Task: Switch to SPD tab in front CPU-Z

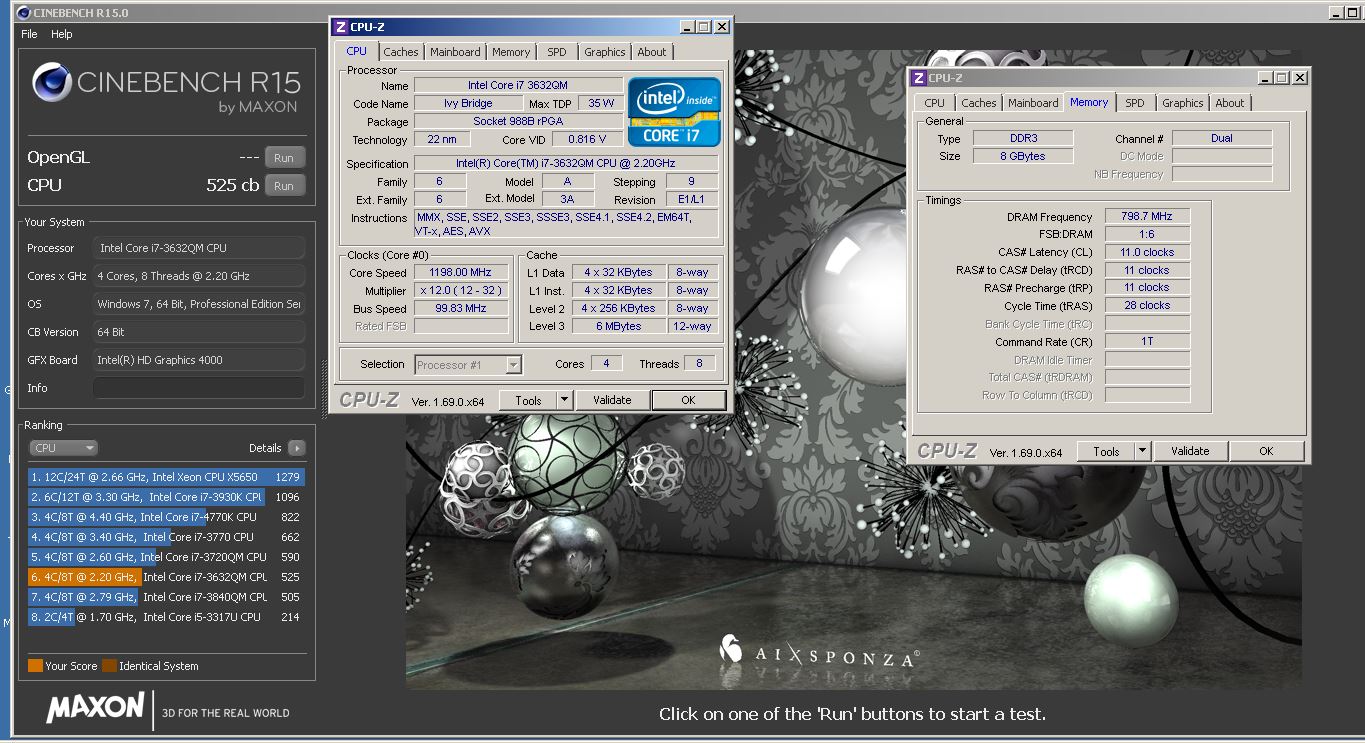Action: [557, 52]
